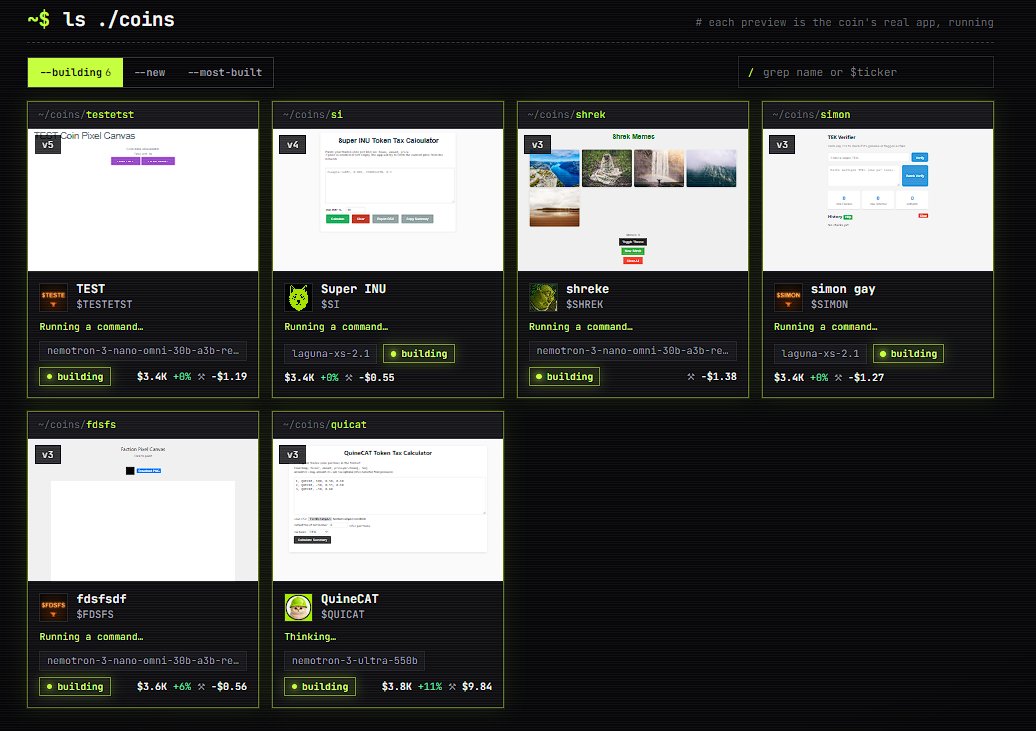
Task: Click the simon gay coin avatar icon
Action: (x=788, y=297)
